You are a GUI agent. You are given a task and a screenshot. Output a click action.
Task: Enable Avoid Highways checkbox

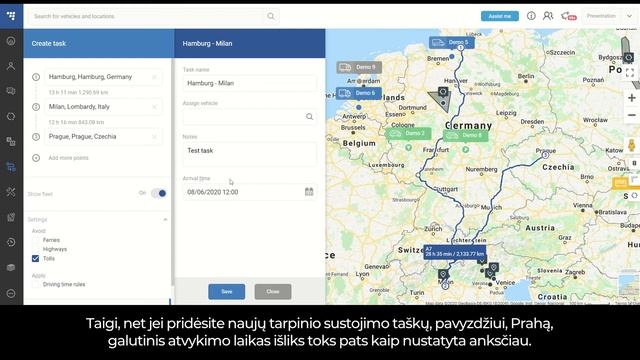(36, 249)
